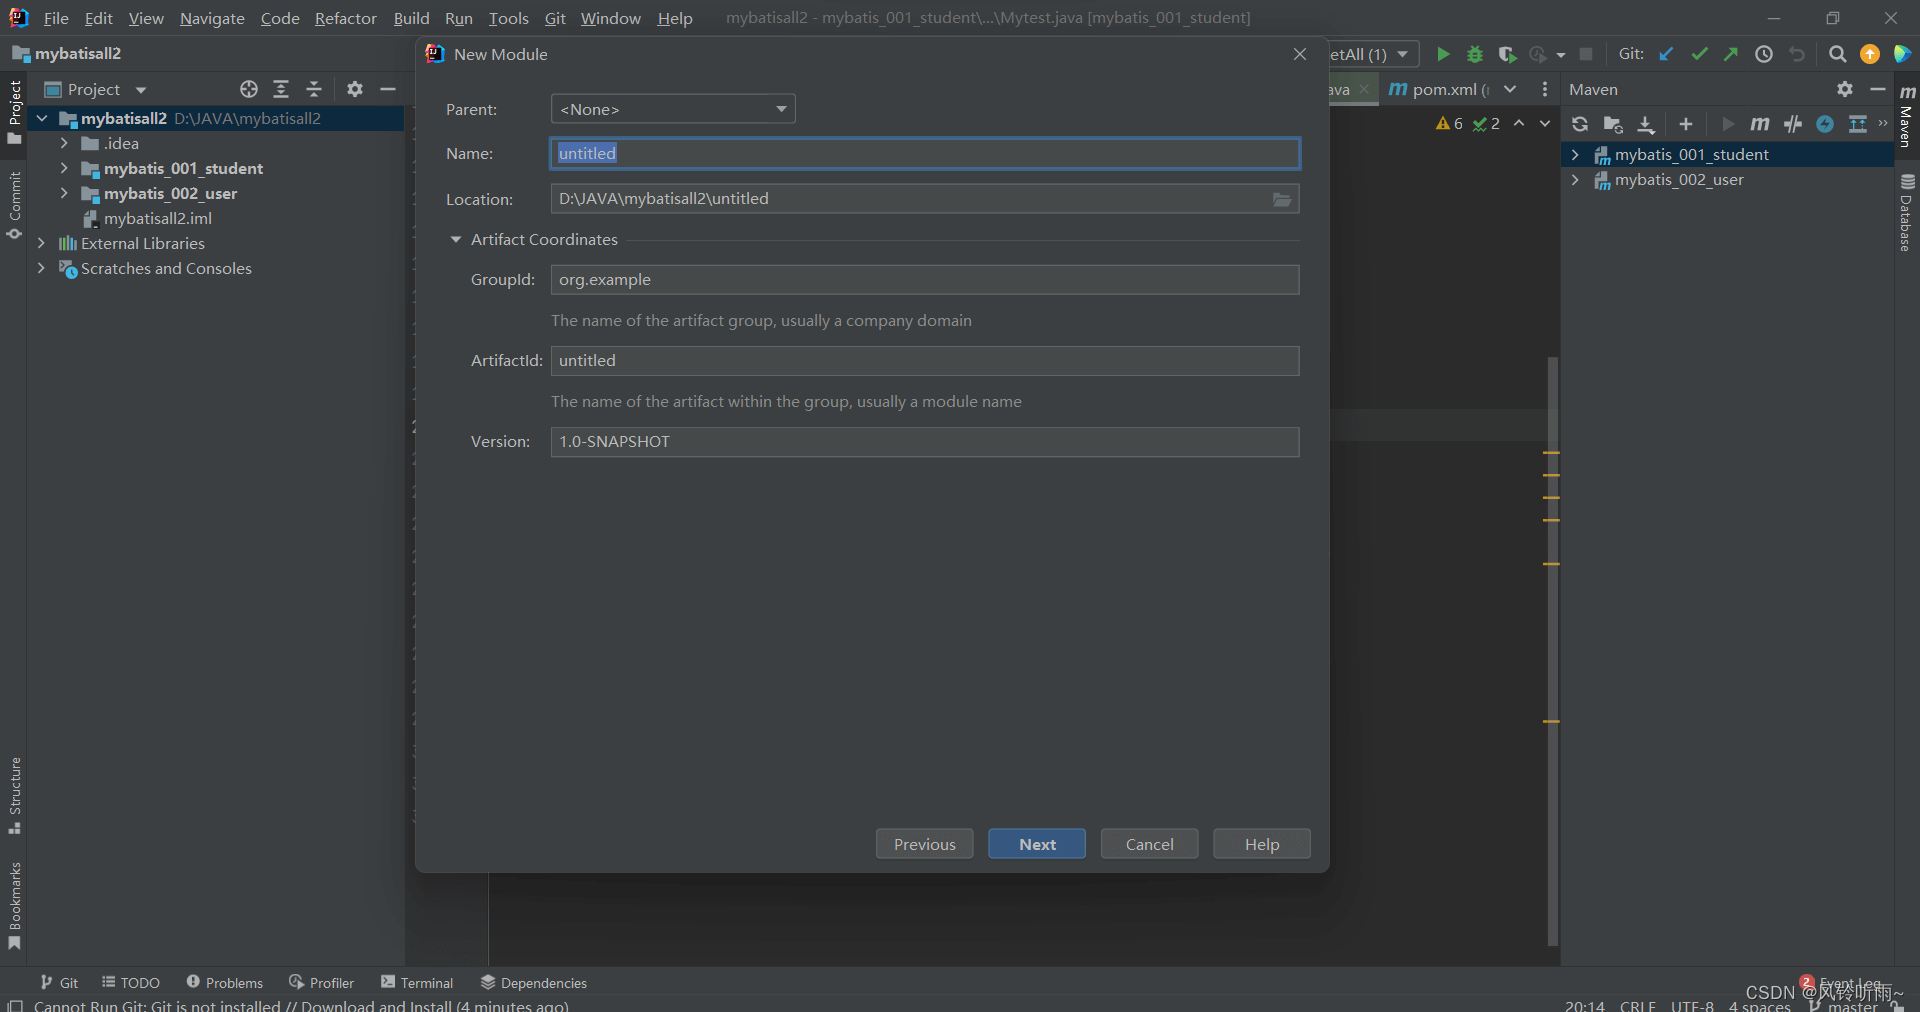This screenshot has height=1012, width=1920.
Task: Collapse mybatisall2 root in Project tree
Action: 42,119
